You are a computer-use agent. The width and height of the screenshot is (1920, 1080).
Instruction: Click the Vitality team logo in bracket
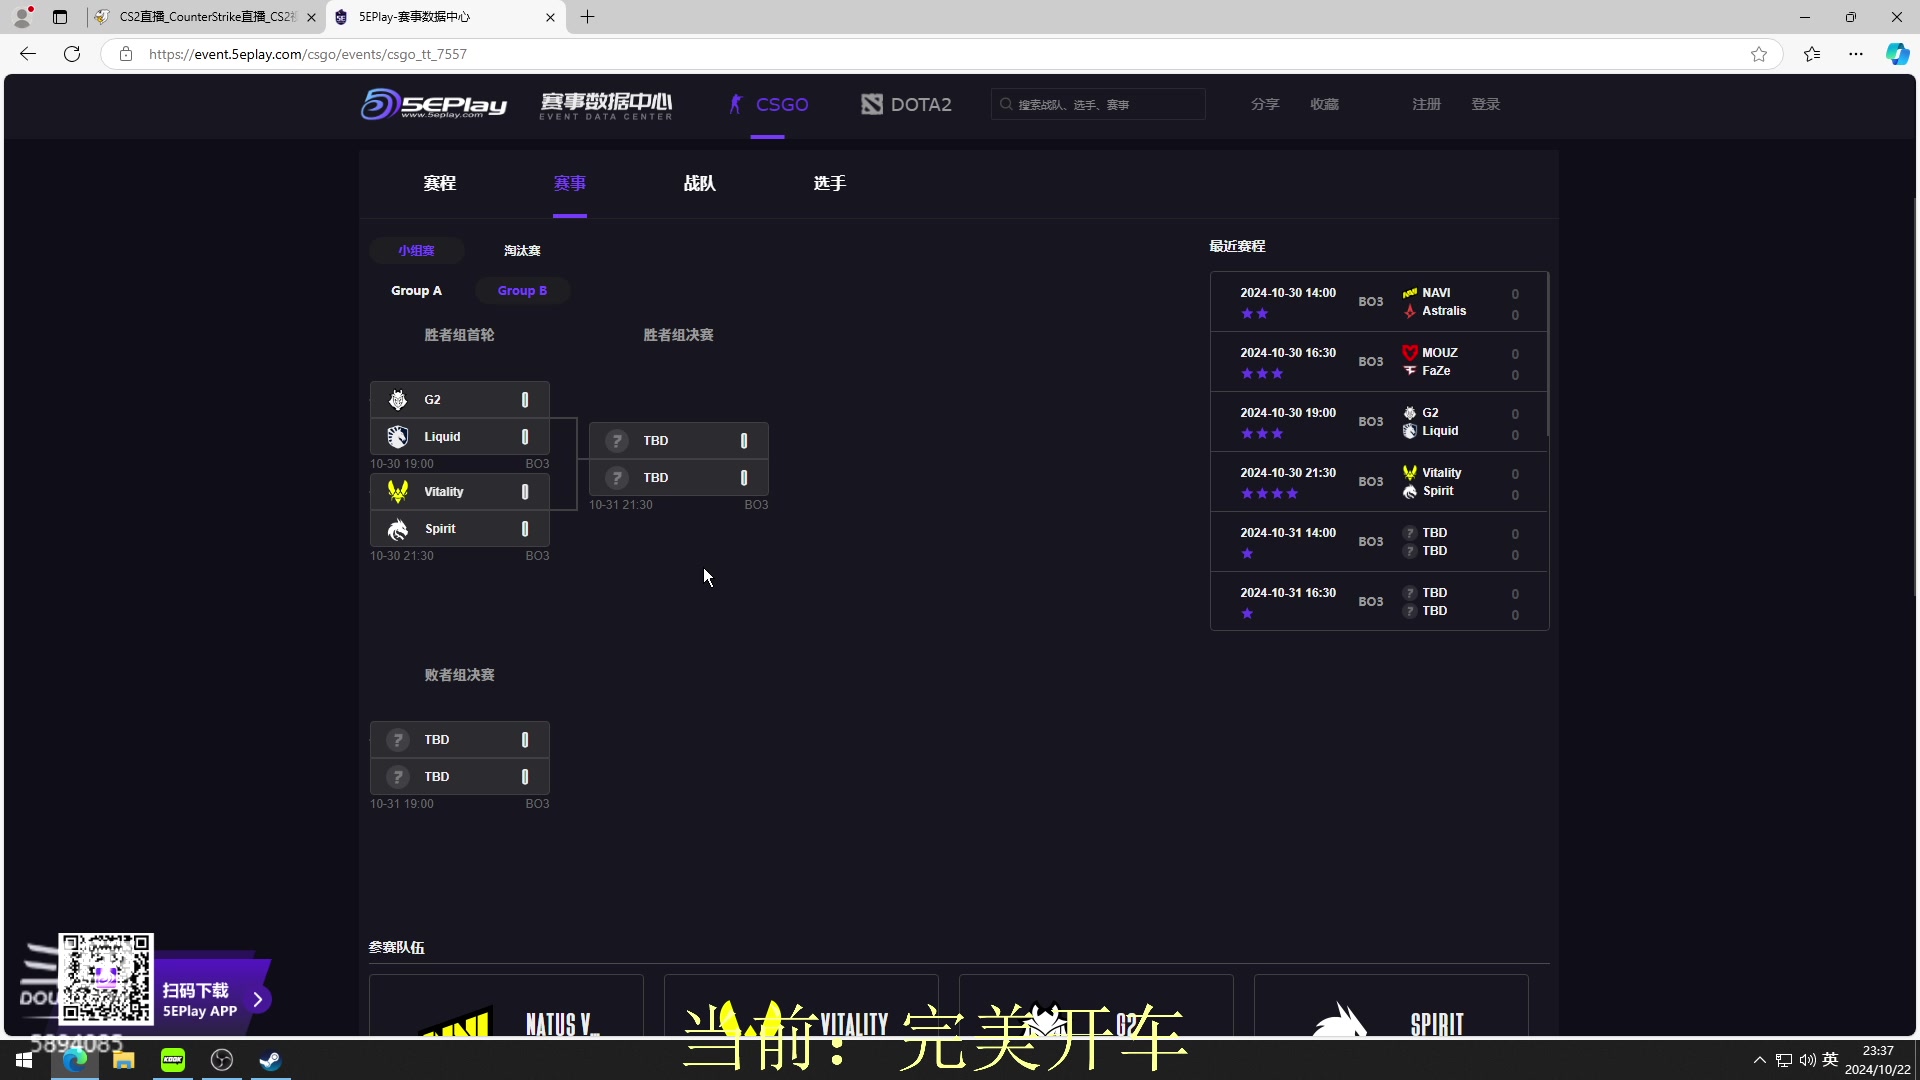pos(398,492)
